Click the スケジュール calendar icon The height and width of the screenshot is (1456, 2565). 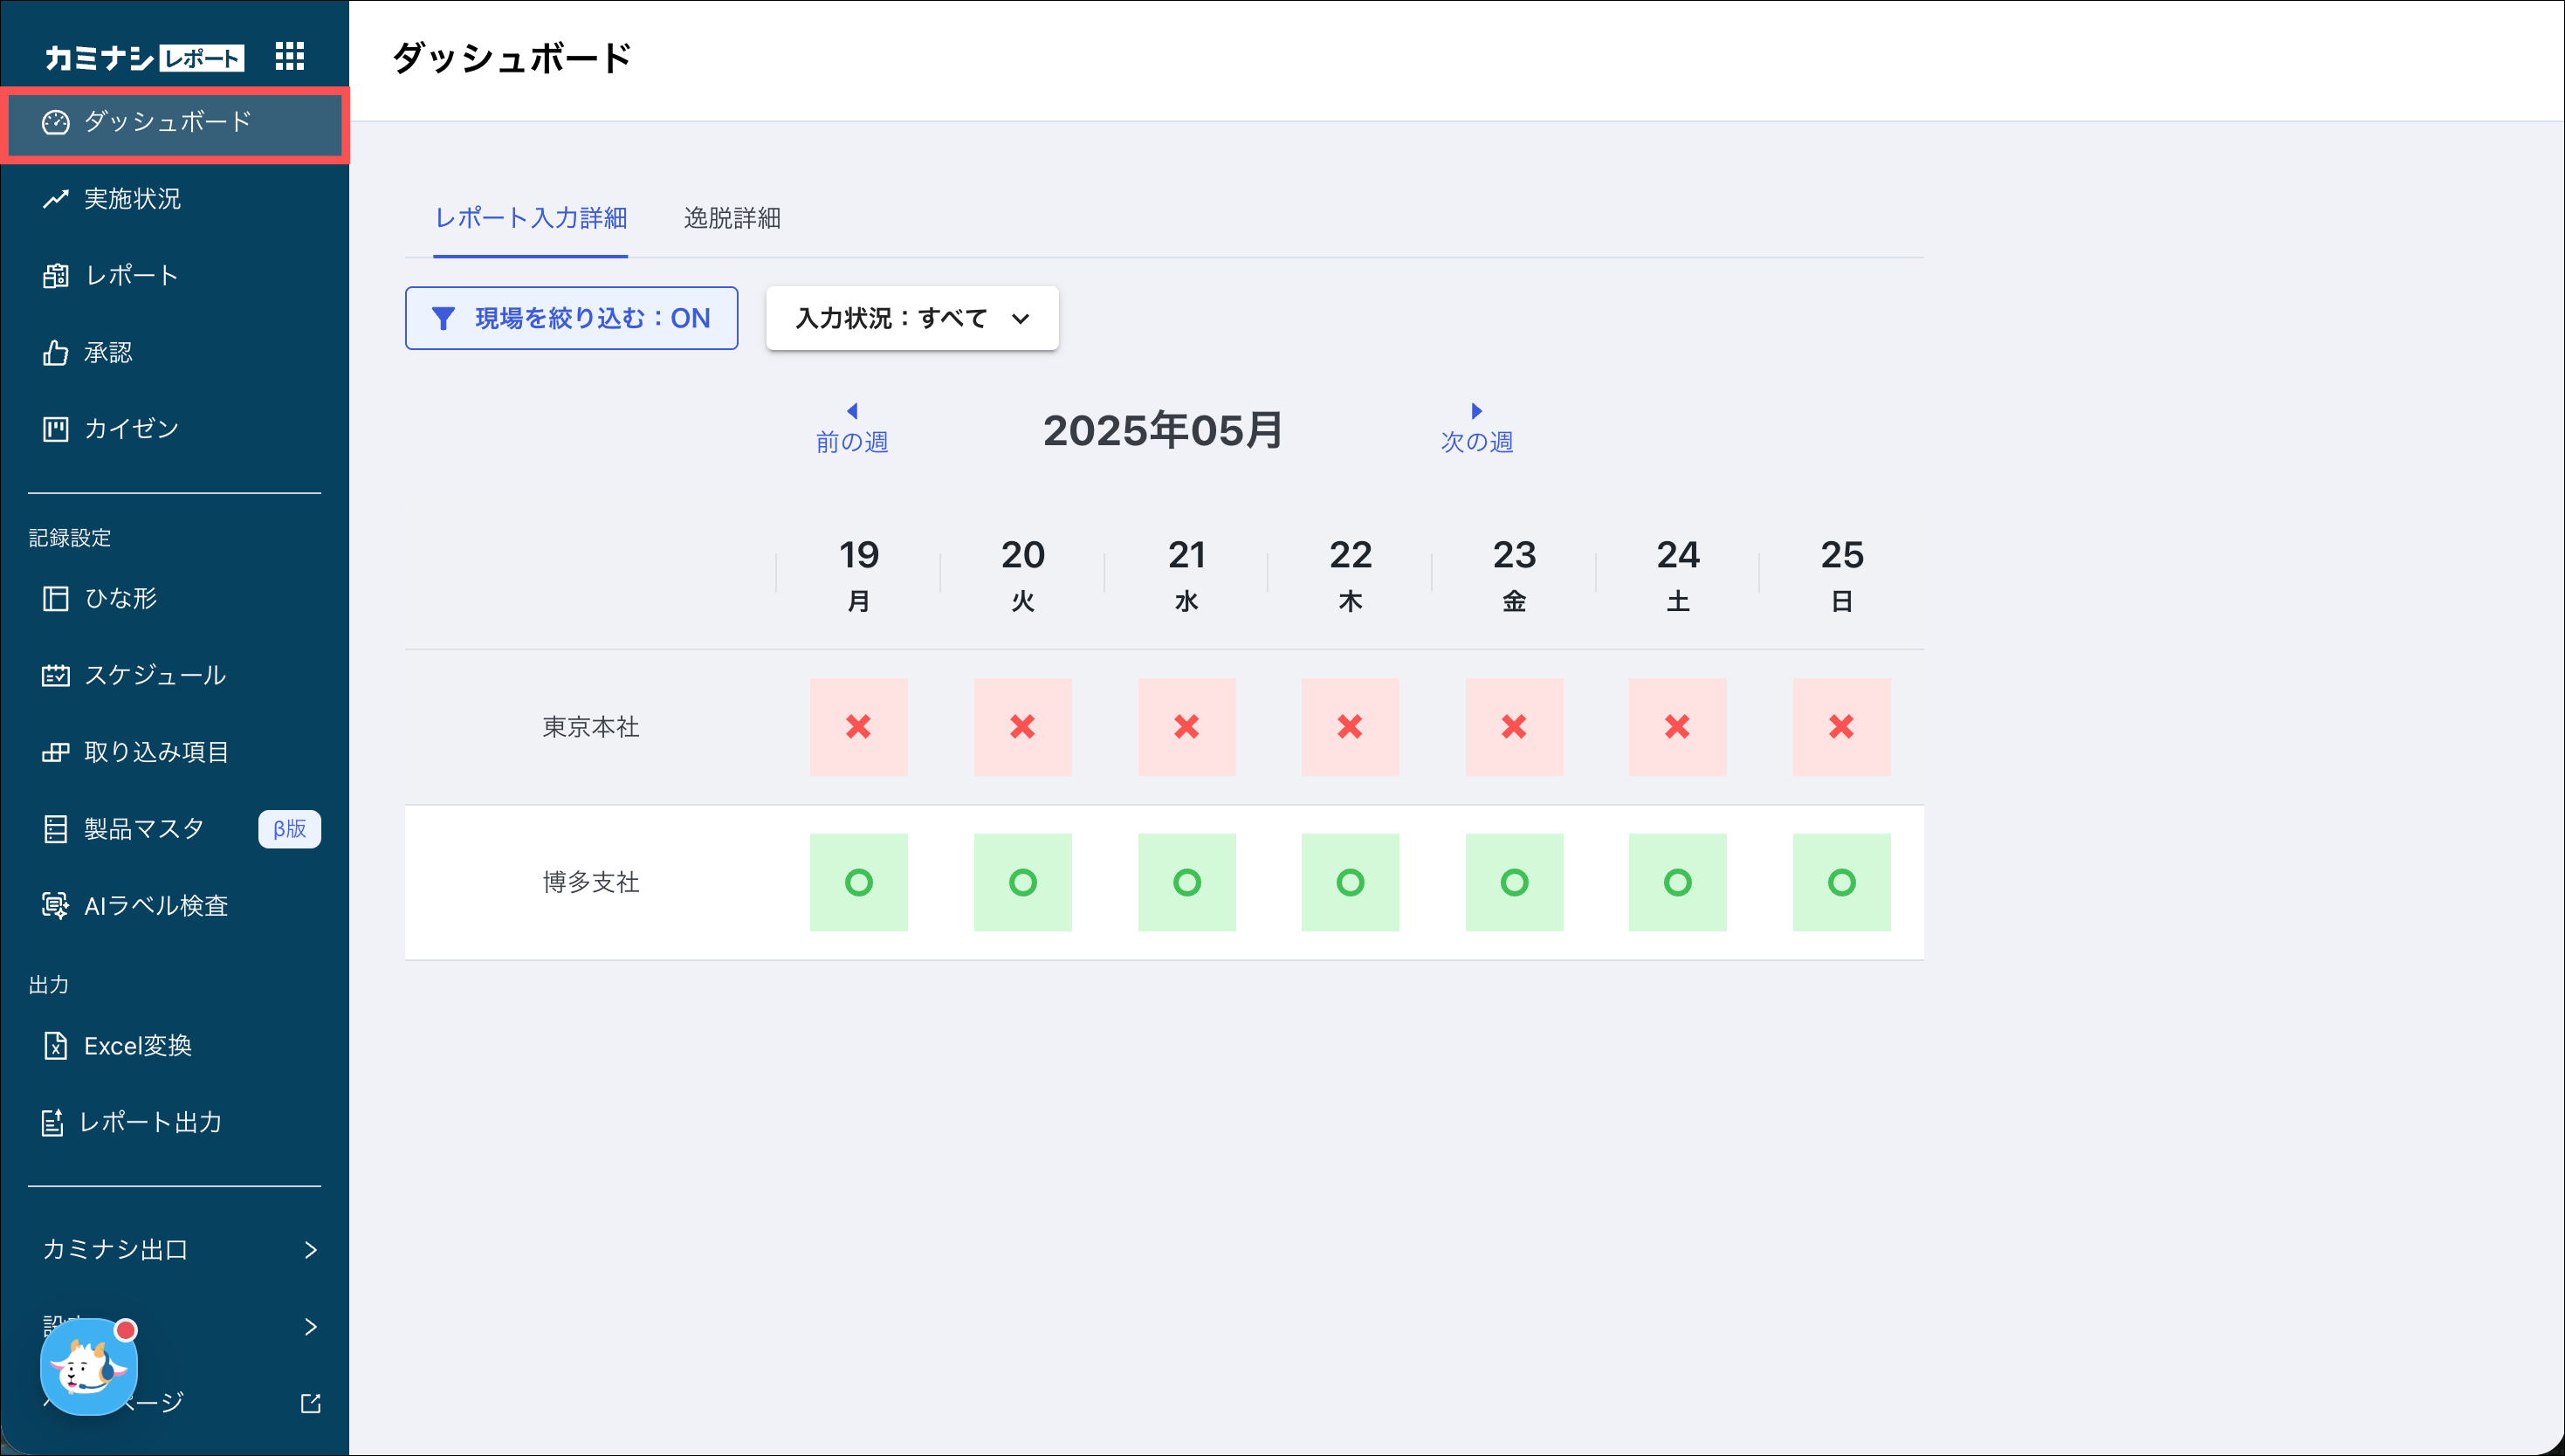(x=55, y=675)
